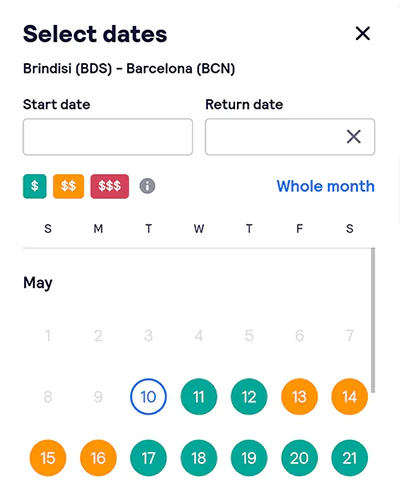Choose May 15 orange date
The width and height of the screenshot is (400, 491).
pos(48,458)
